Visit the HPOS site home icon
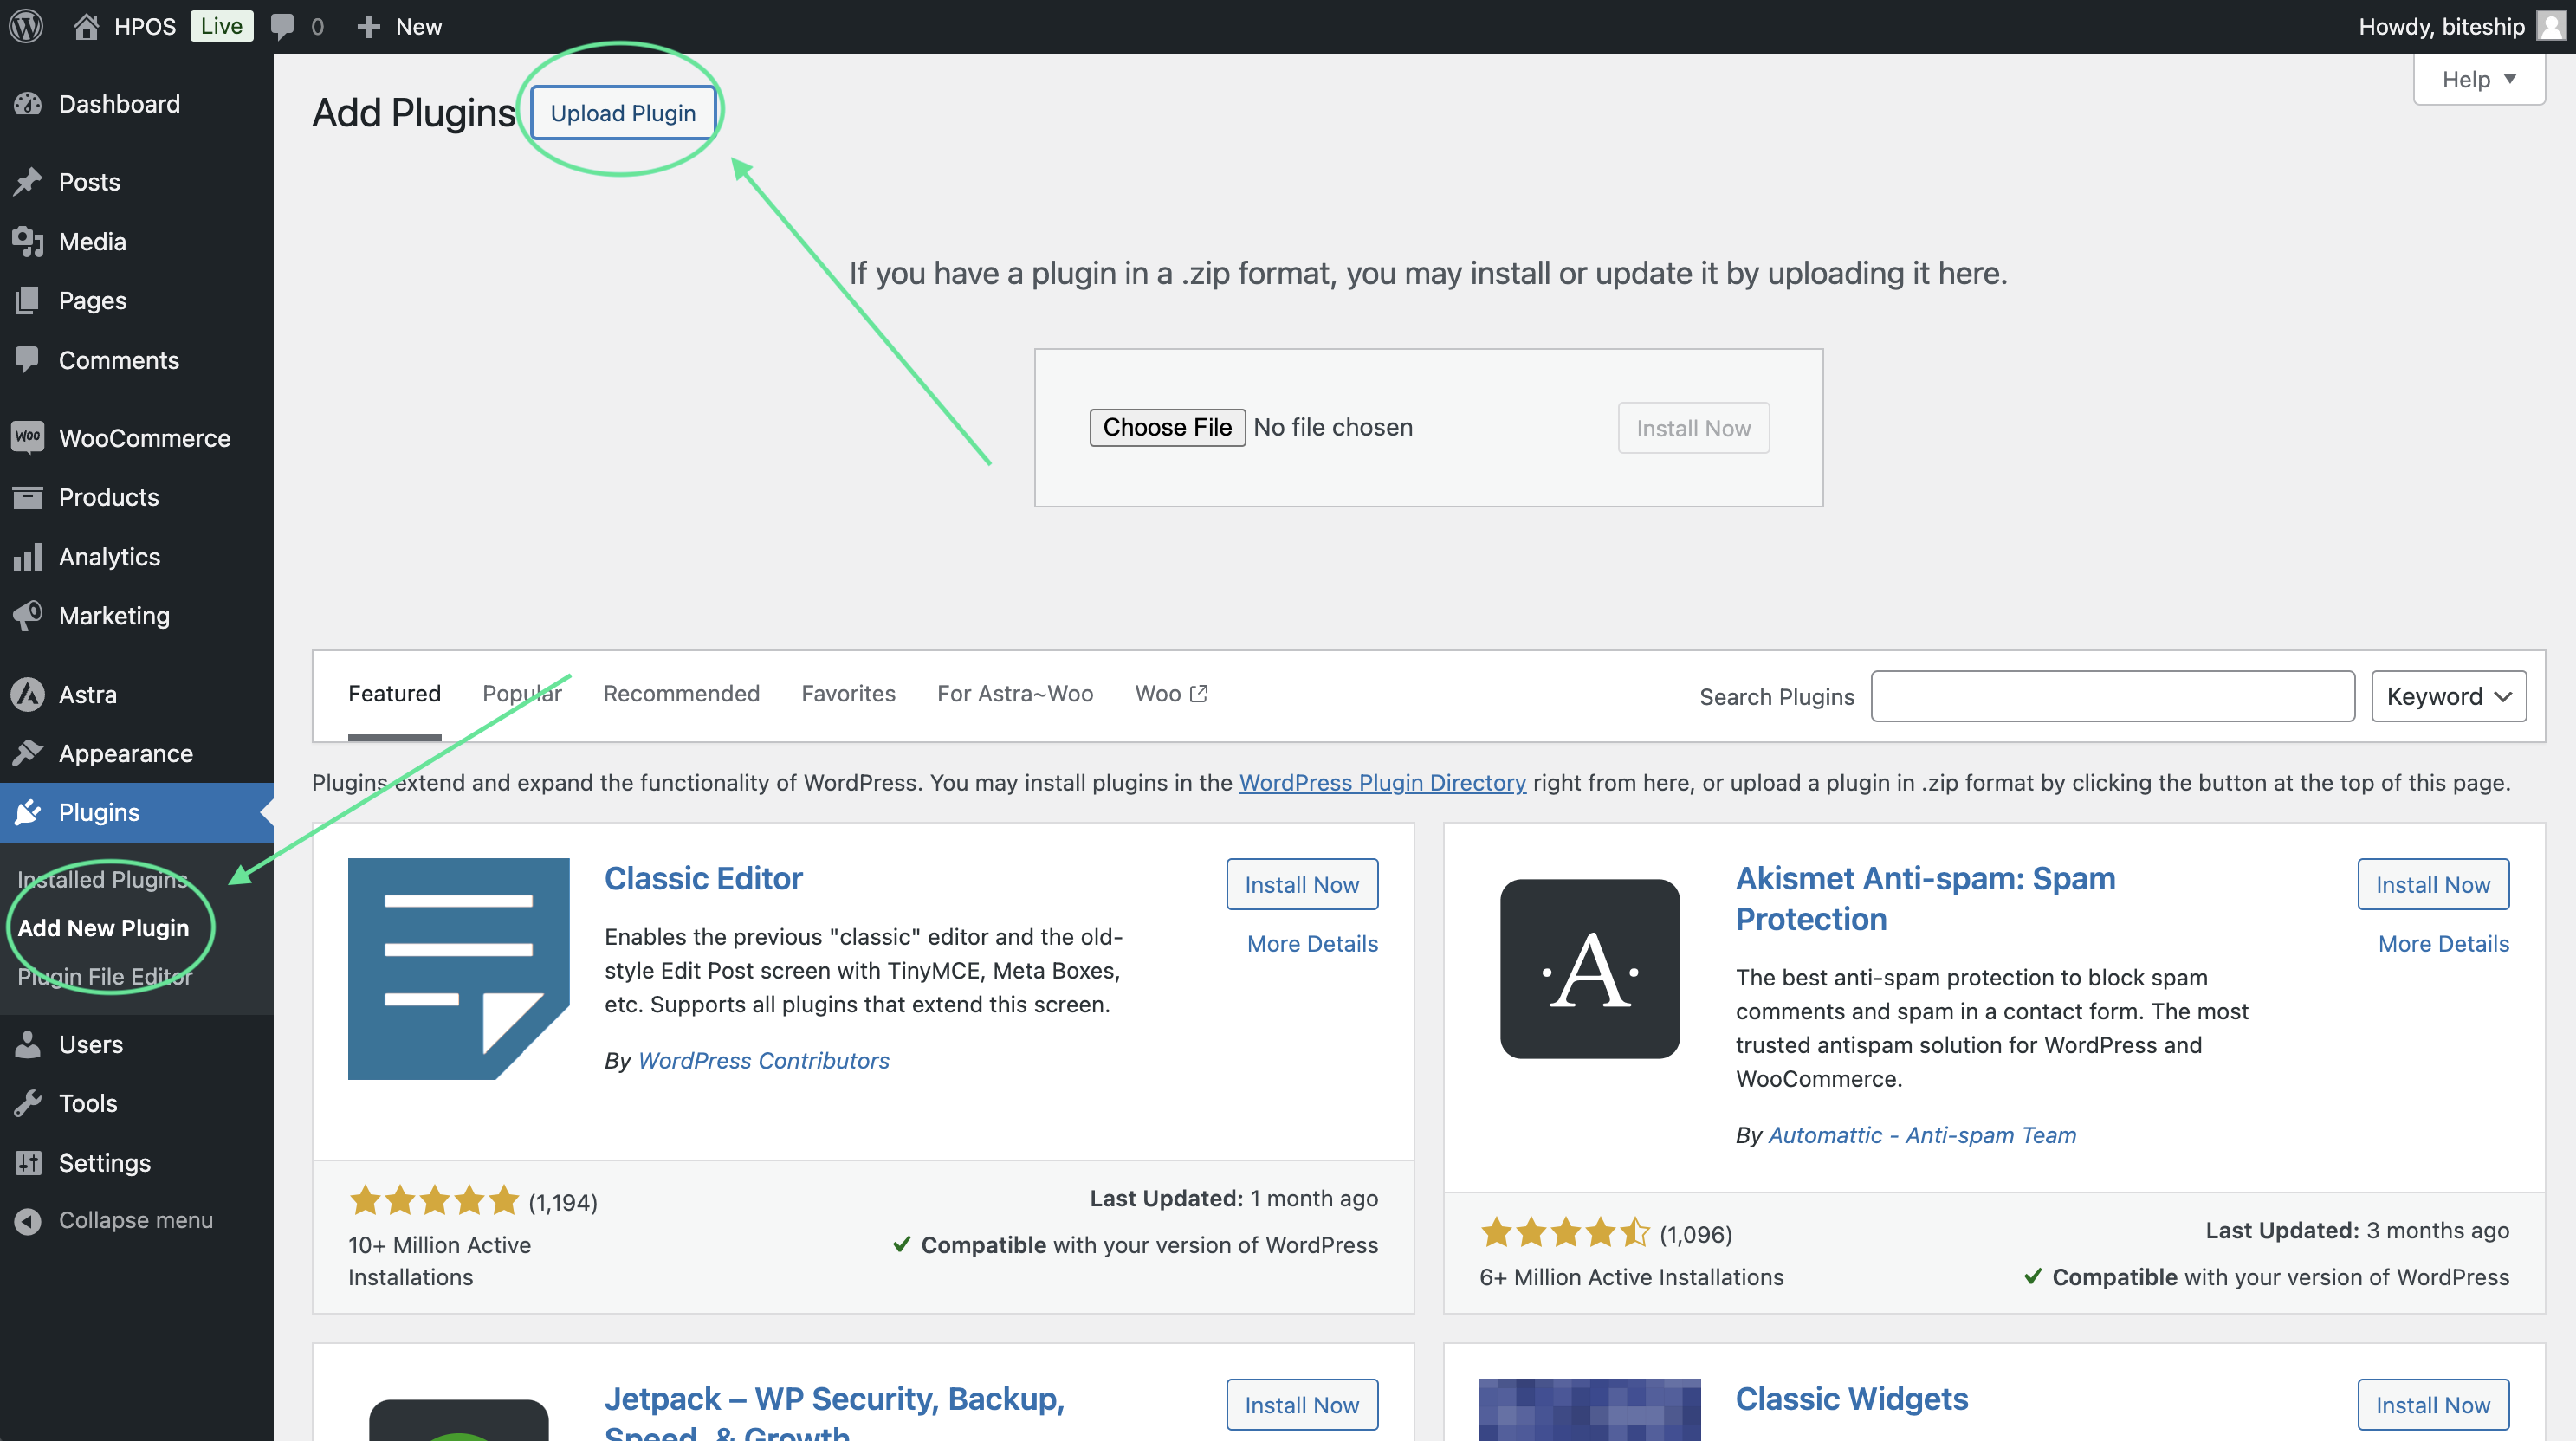Image resolution: width=2576 pixels, height=1441 pixels. tap(86, 26)
